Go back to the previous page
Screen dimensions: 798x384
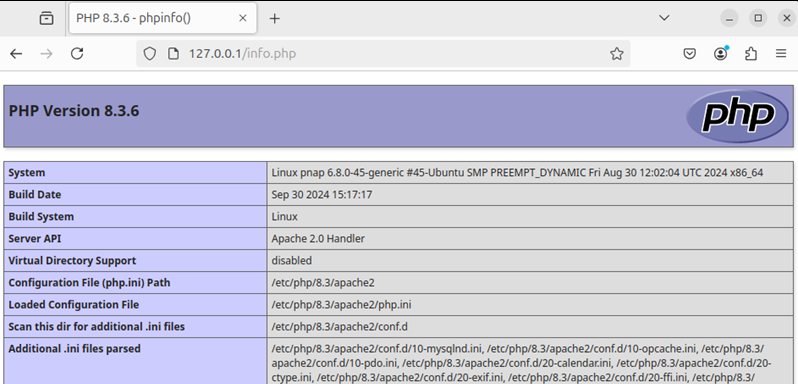pos(16,53)
